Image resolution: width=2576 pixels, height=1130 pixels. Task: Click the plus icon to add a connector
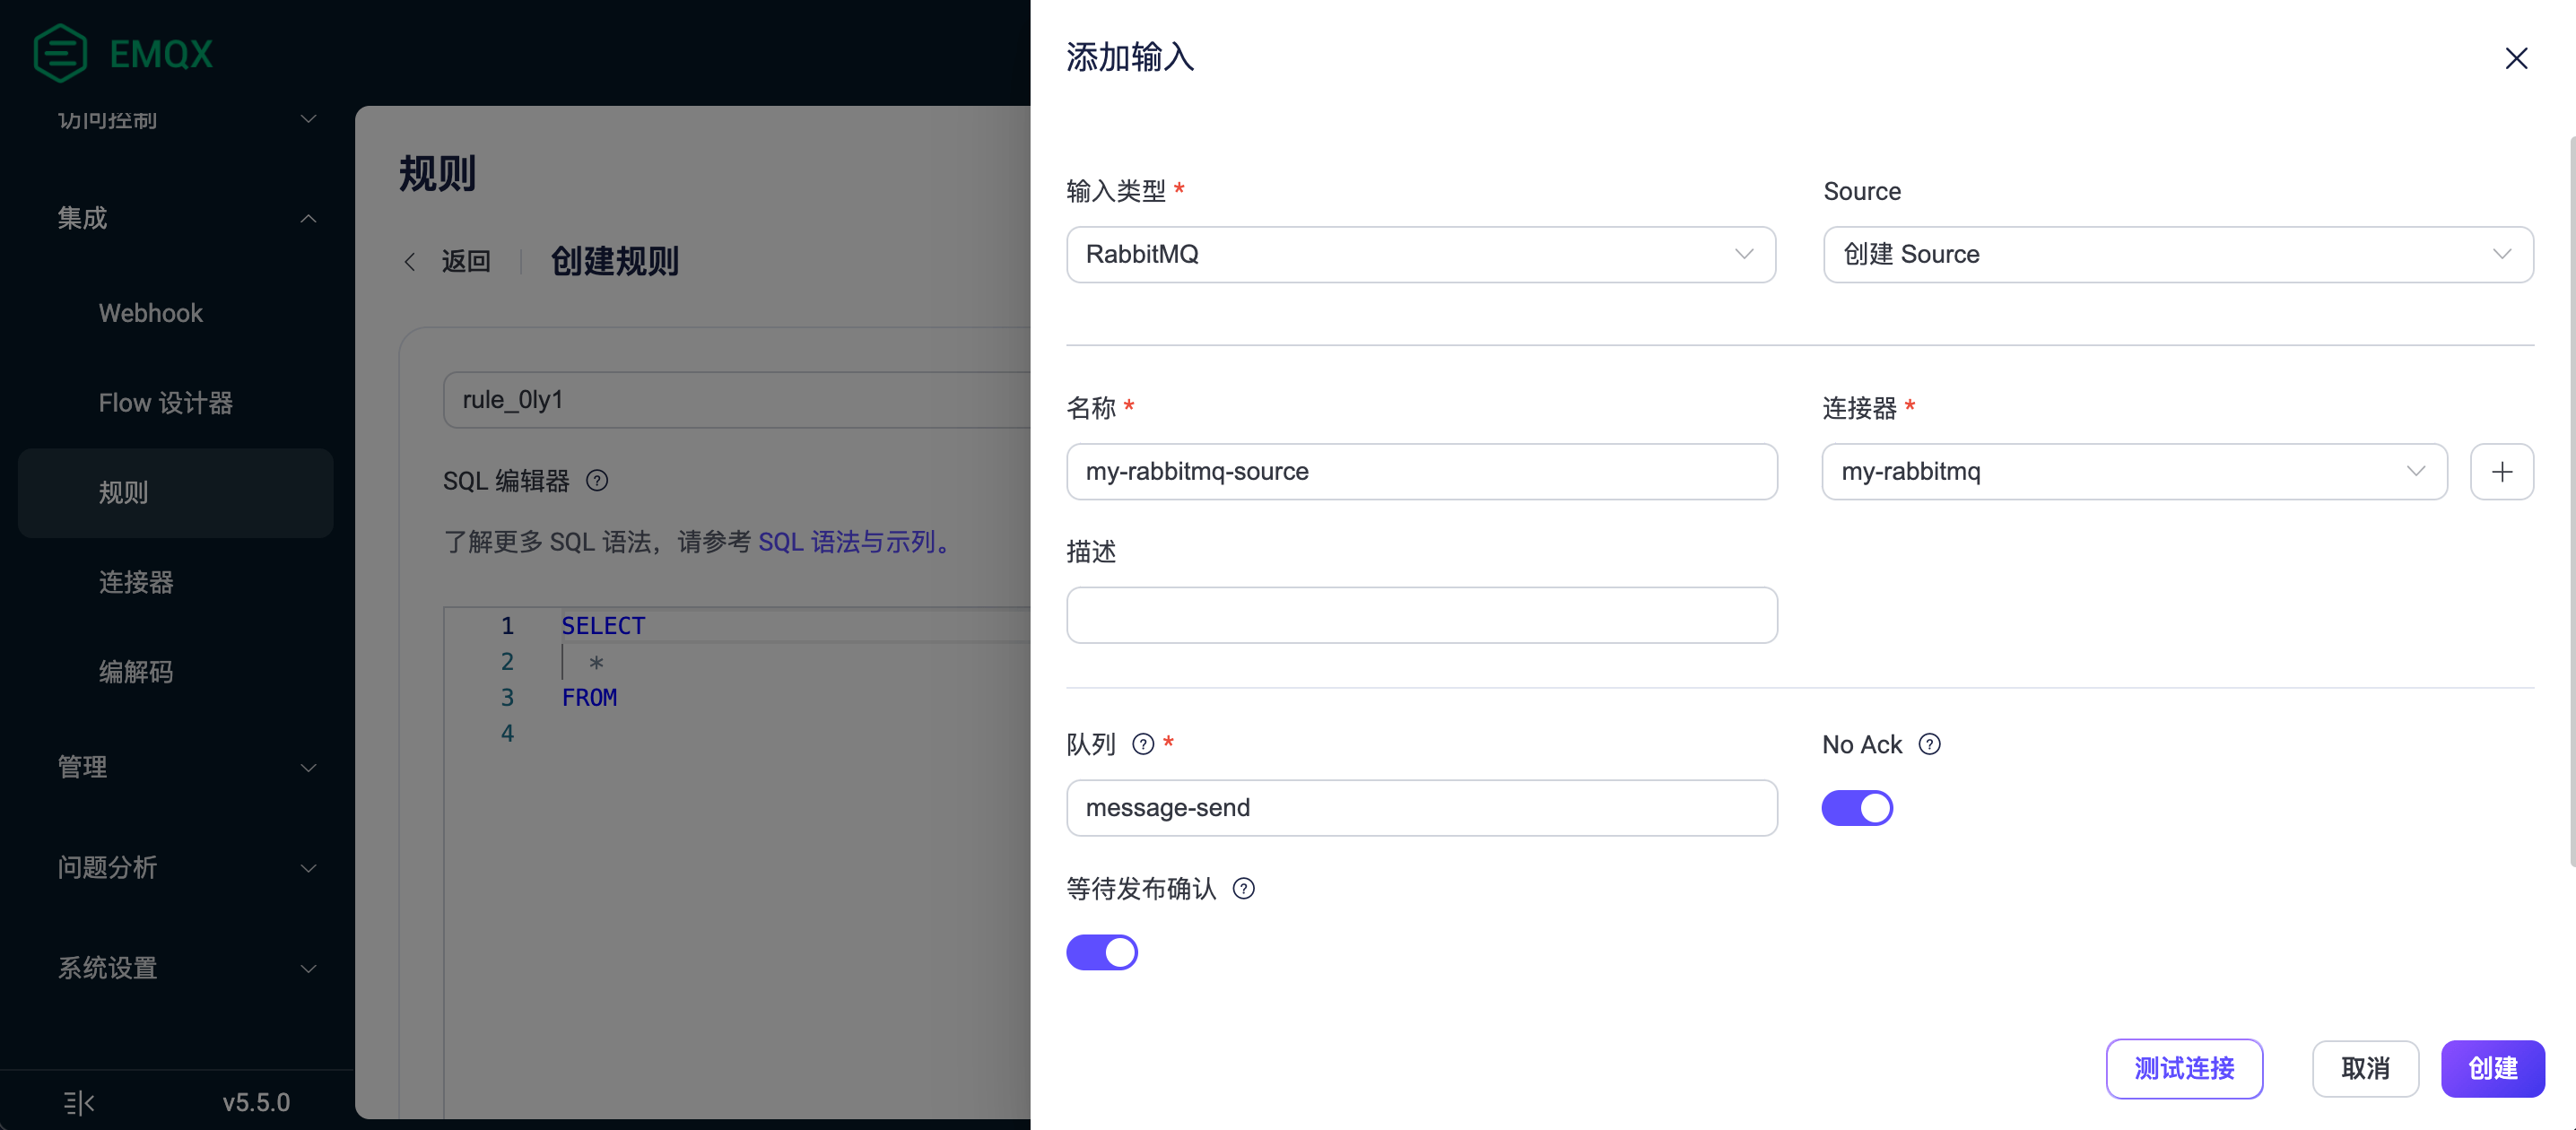[2502, 471]
